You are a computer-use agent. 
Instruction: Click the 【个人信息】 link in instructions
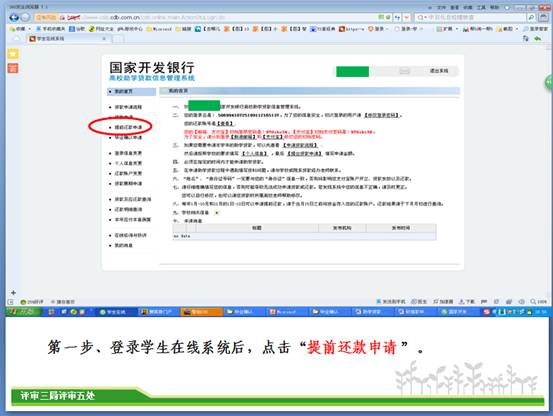point(255,153)
